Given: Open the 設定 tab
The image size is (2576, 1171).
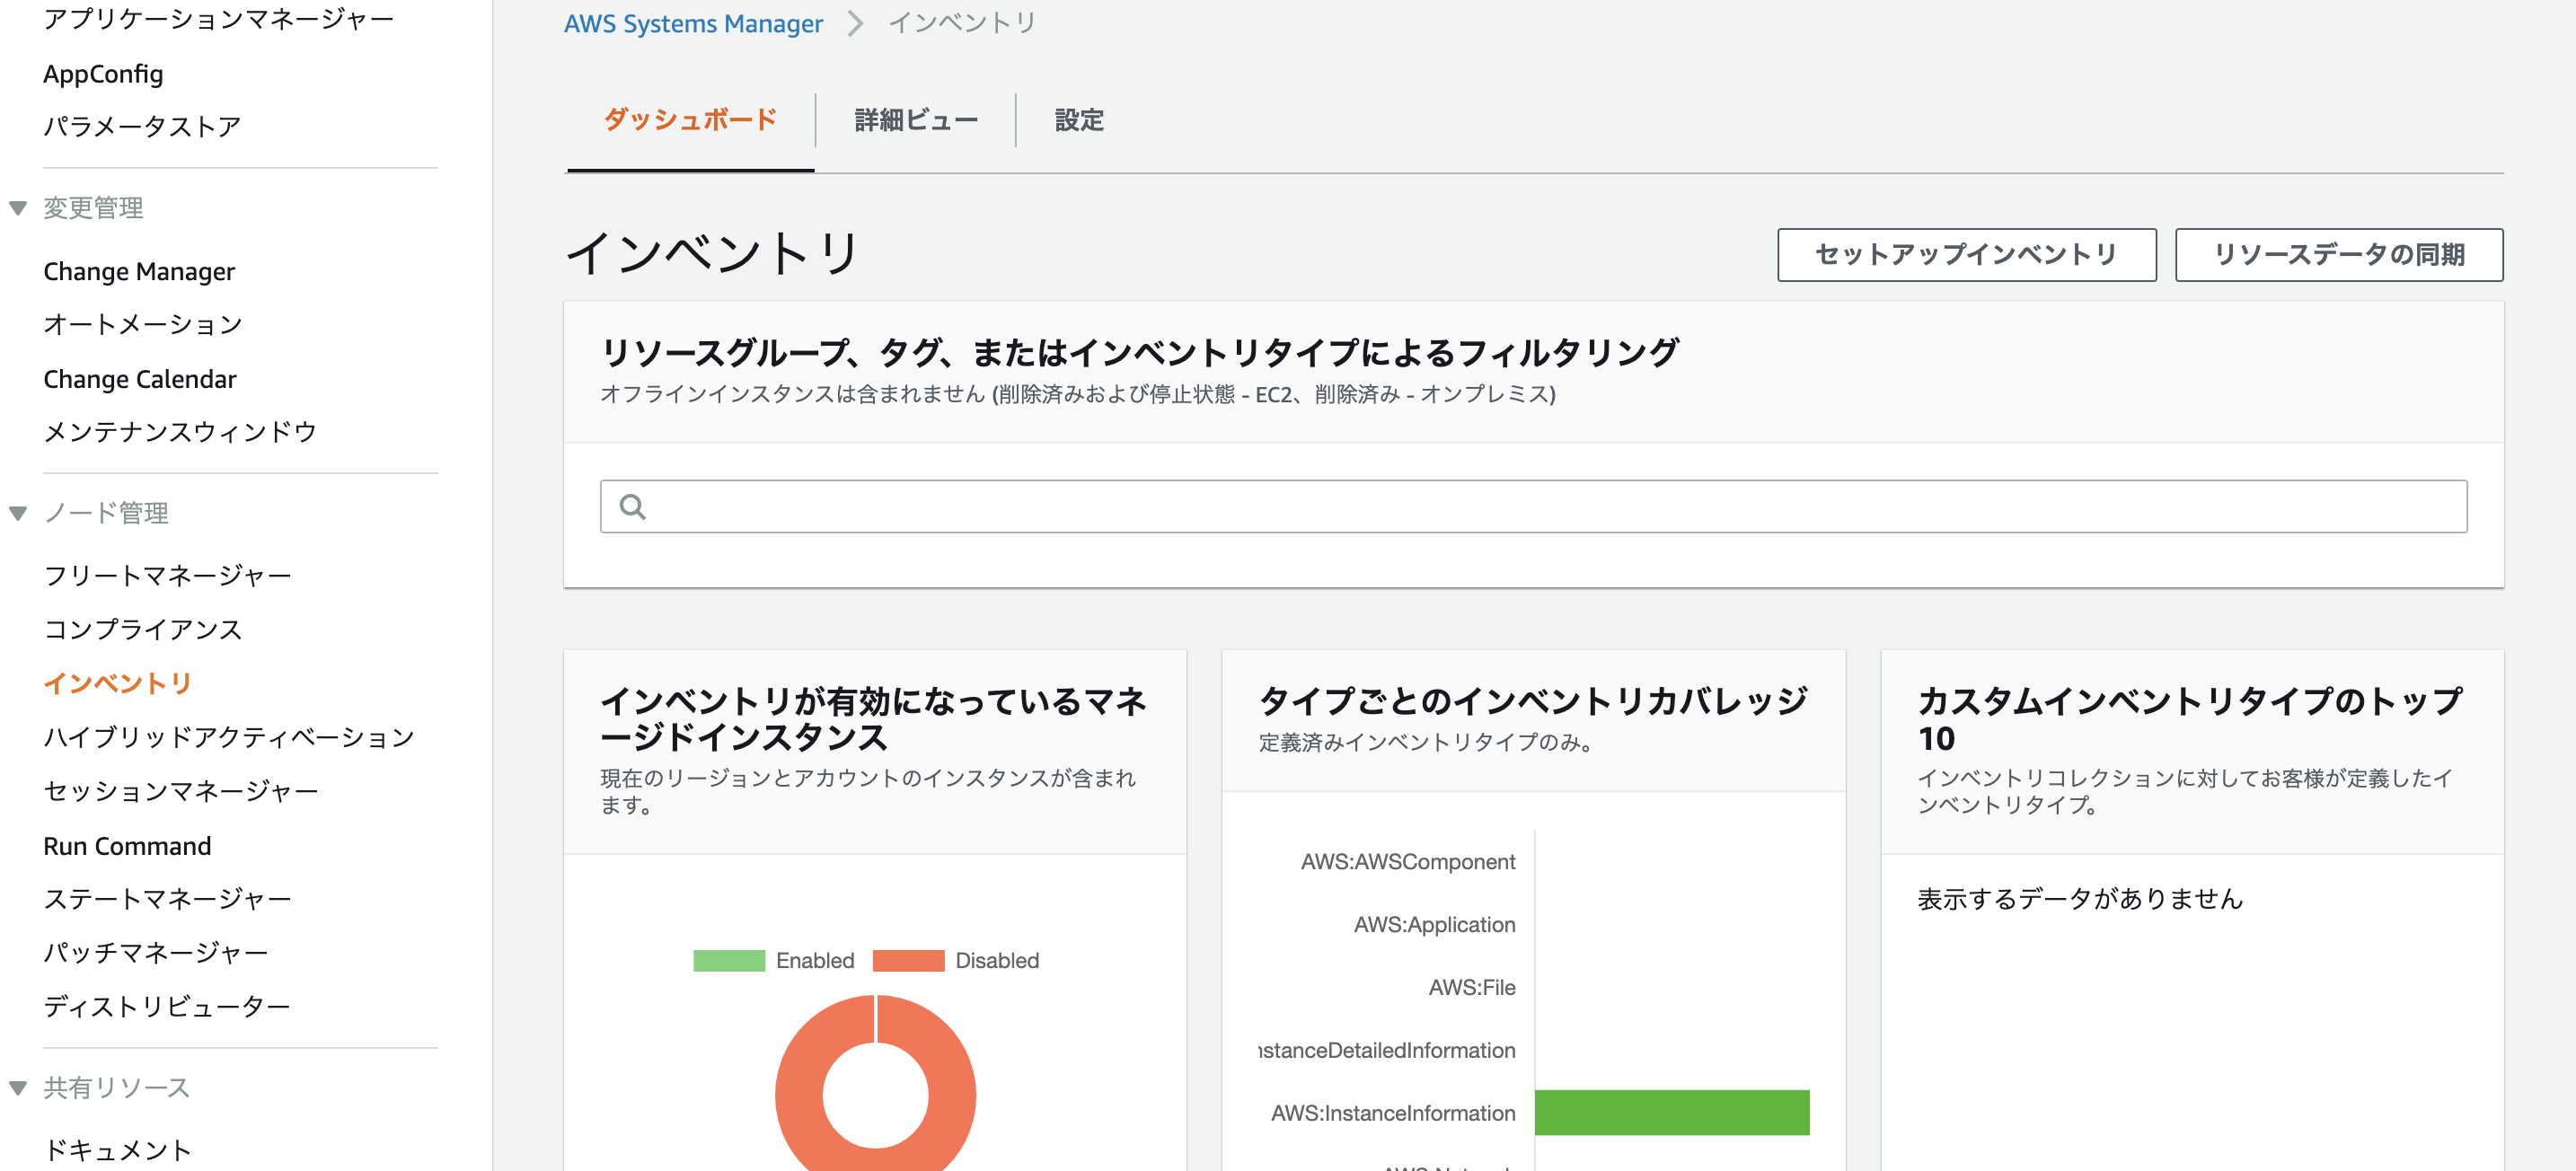Looking at the screenshot, I should 1079,119.
